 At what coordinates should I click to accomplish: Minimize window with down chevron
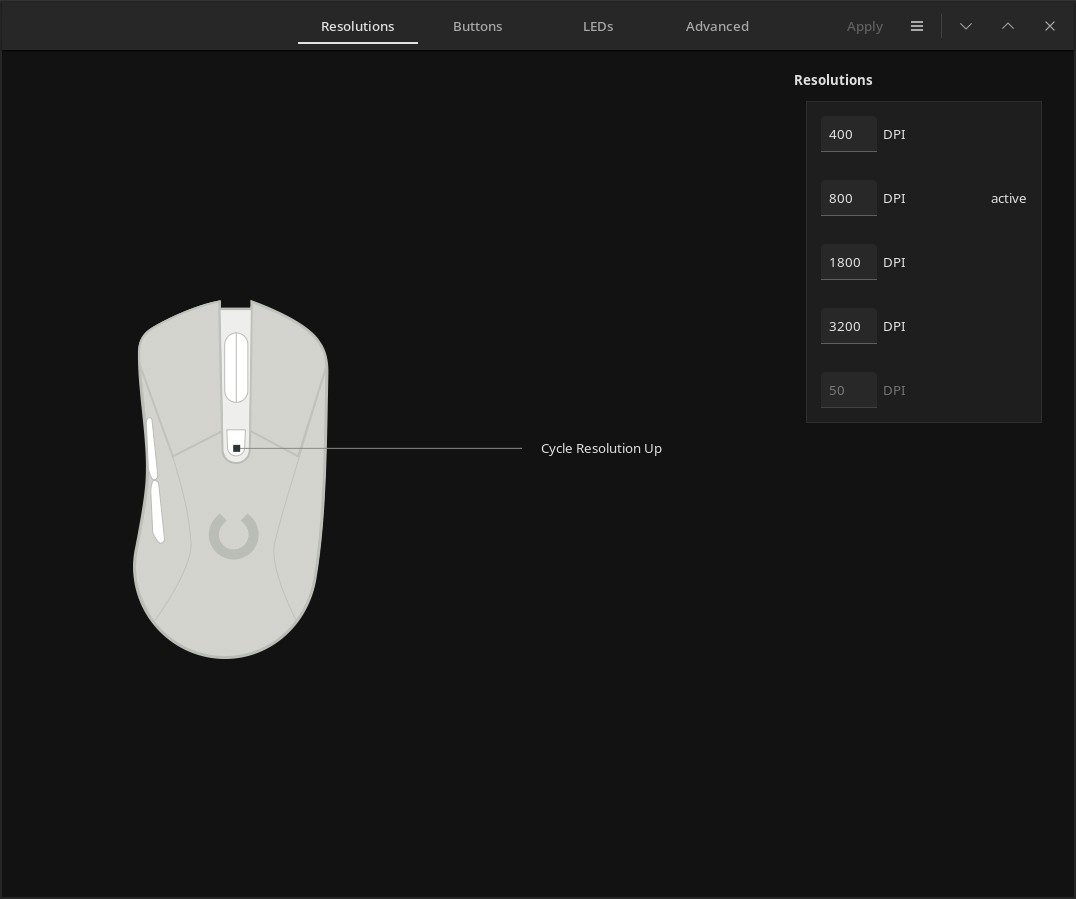pos(966,26)
